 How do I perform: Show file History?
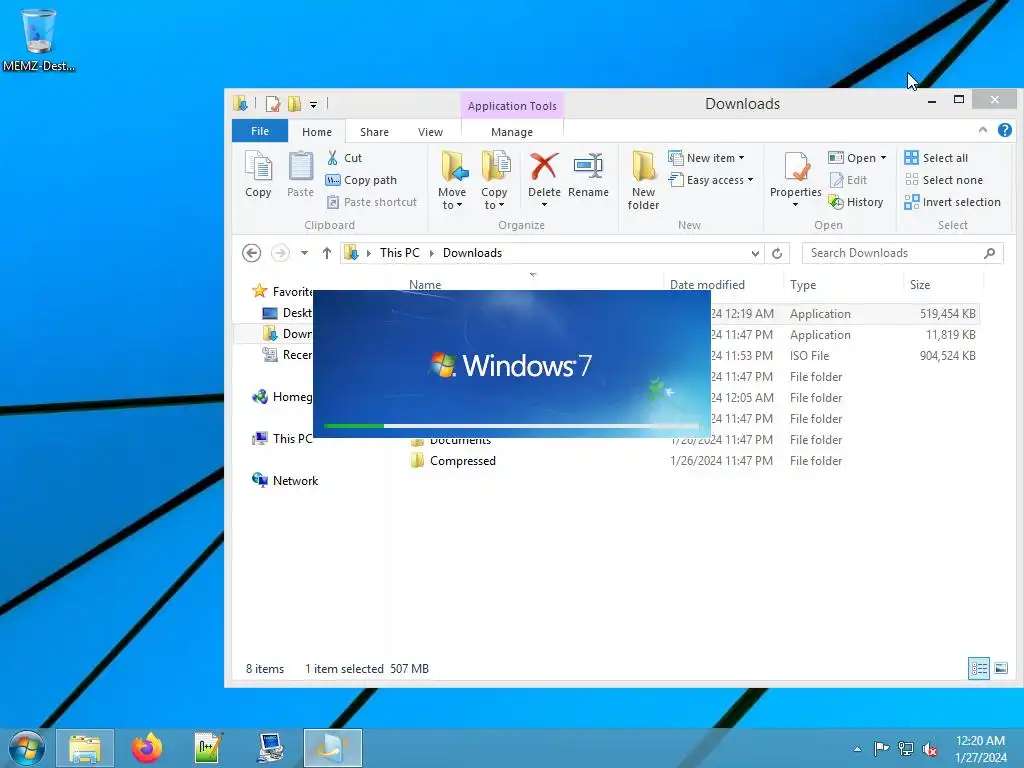[856, 202]
